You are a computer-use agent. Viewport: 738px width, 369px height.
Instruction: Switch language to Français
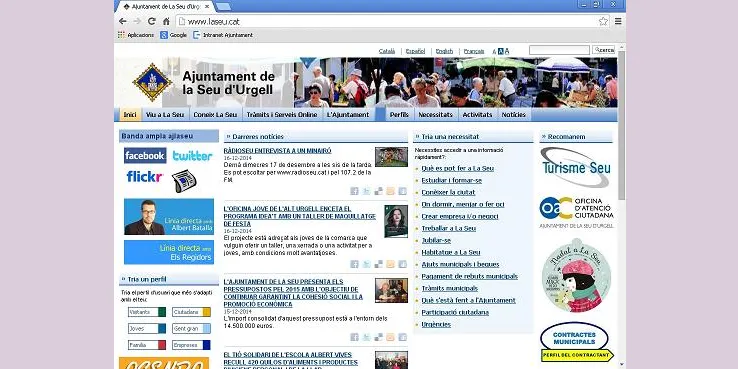474,51
